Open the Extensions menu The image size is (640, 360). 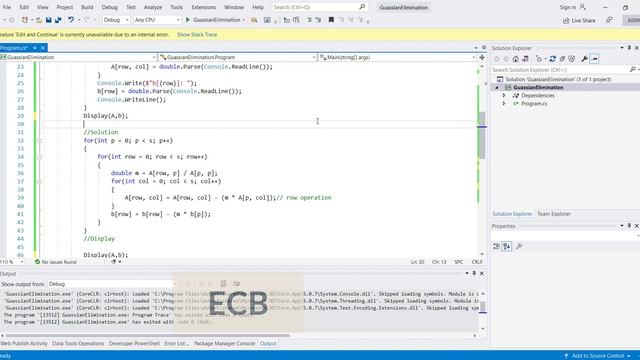[203, 7]
